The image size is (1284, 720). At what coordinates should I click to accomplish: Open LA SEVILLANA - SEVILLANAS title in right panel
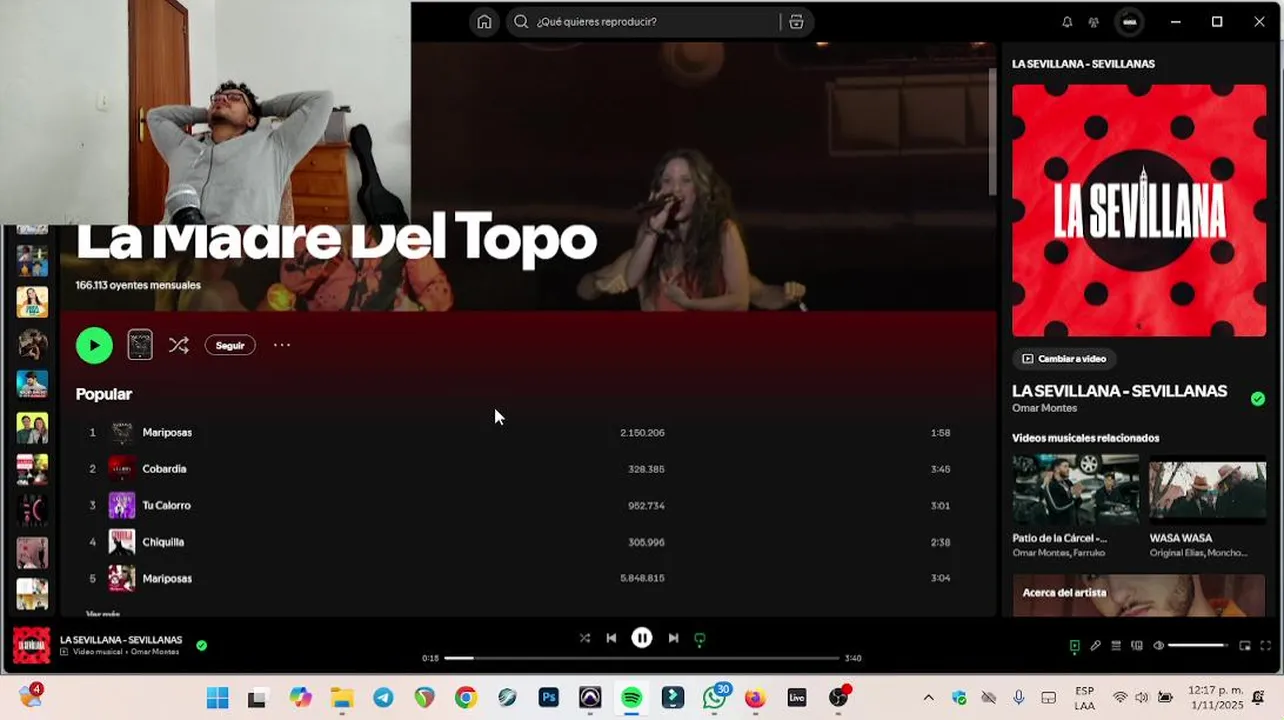(x=1119, y=391)
